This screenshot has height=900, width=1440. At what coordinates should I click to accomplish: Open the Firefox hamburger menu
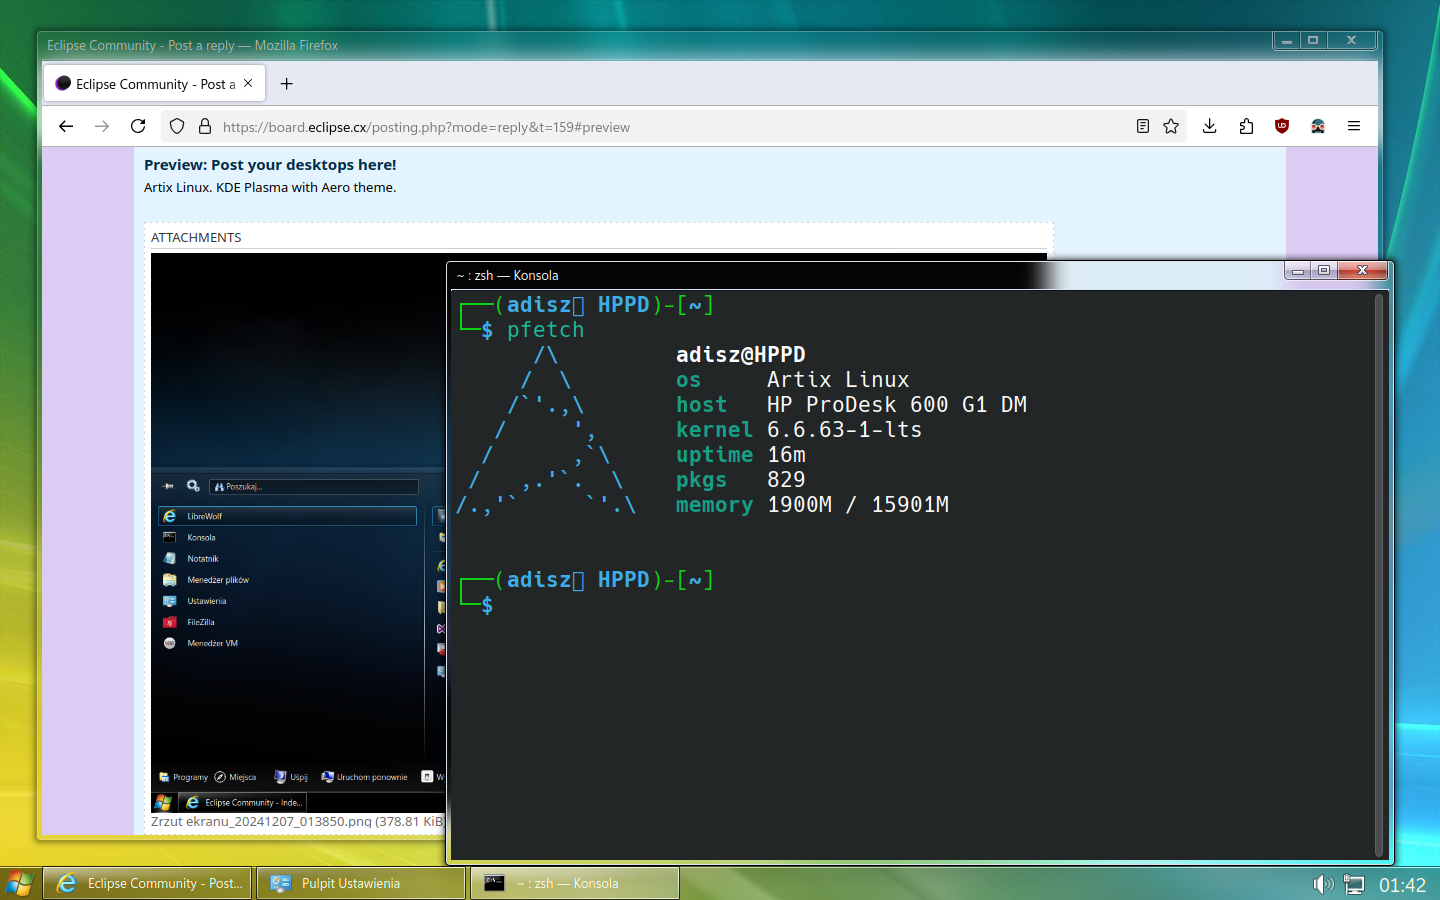pyautogui.click(x=1354, y=126)
